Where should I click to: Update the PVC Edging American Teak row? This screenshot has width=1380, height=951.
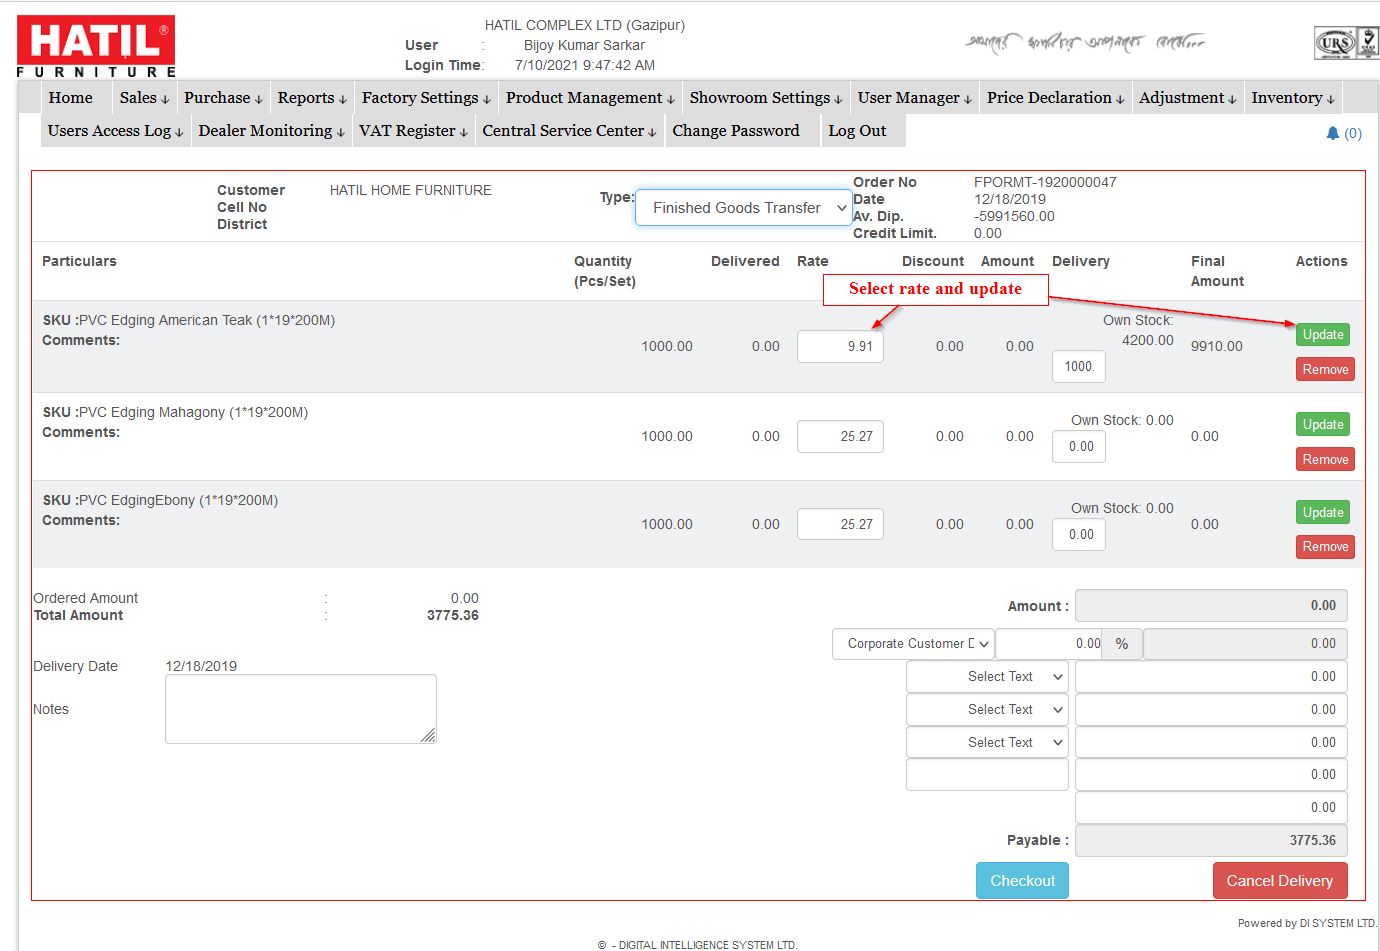tap(1323, 335)
